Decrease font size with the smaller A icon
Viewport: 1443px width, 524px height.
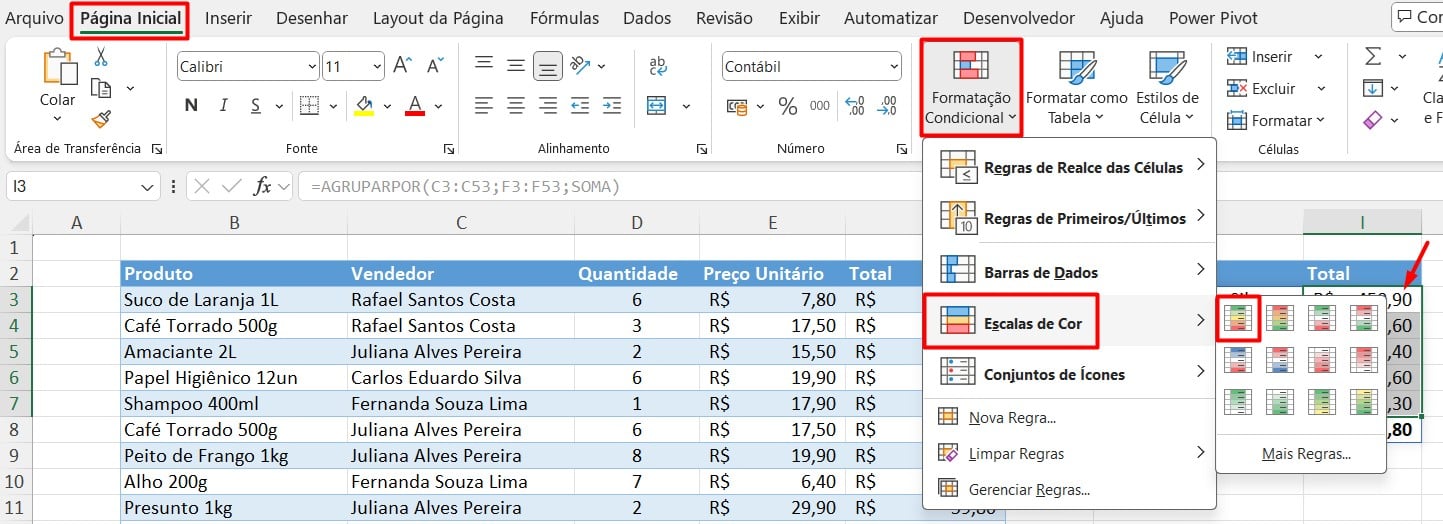pos(434,66)
